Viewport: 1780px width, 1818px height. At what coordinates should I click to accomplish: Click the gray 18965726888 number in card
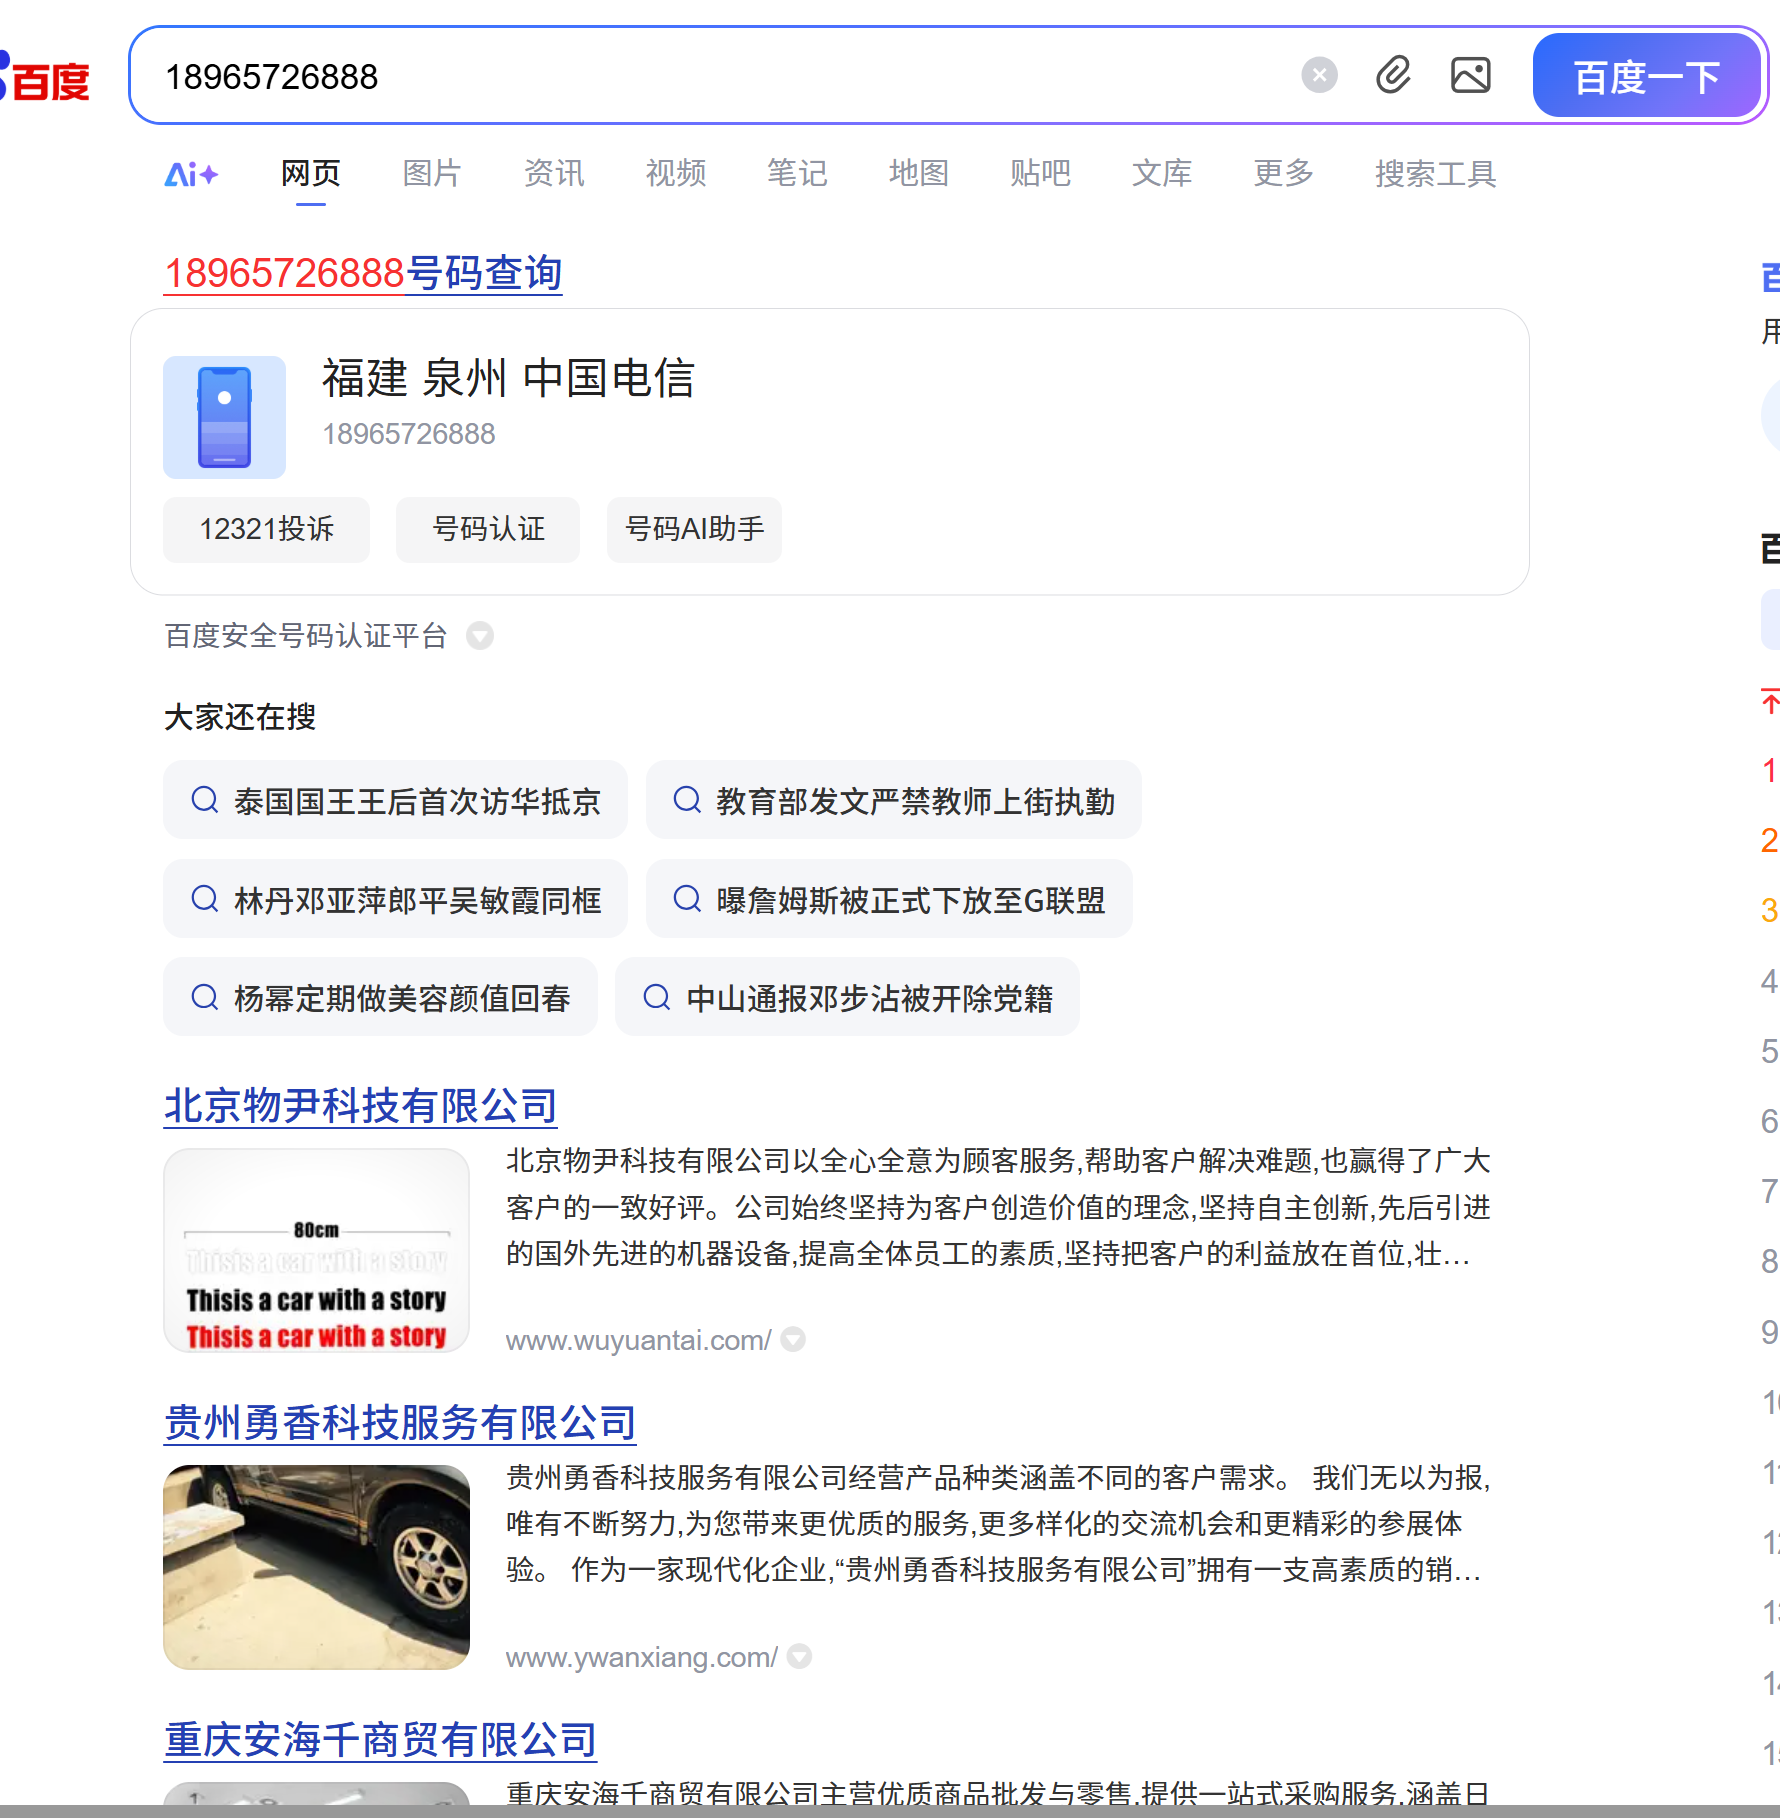(408, 434)
